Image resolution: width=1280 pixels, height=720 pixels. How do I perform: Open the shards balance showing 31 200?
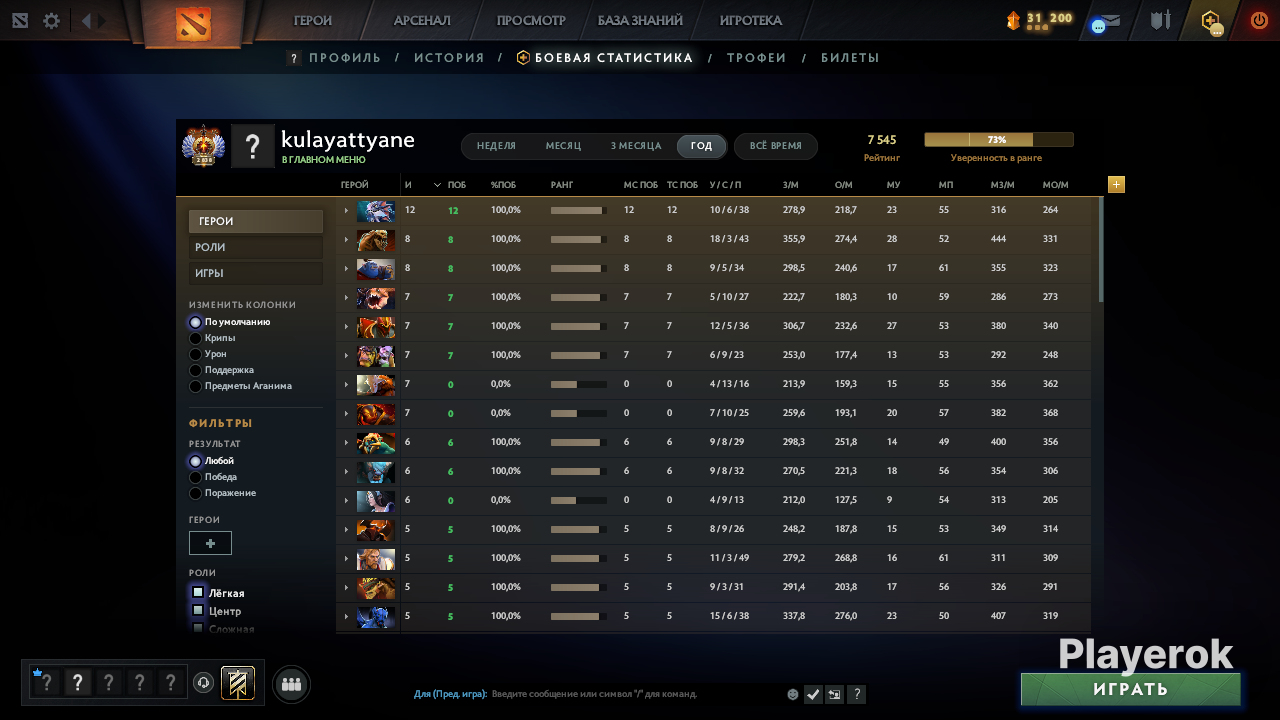tap(1039, 20)
